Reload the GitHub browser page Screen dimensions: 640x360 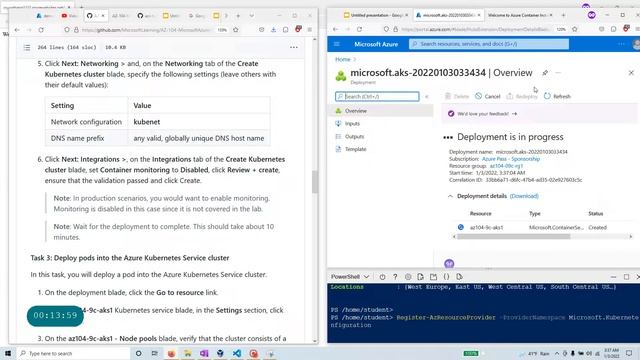click(41, 30)
